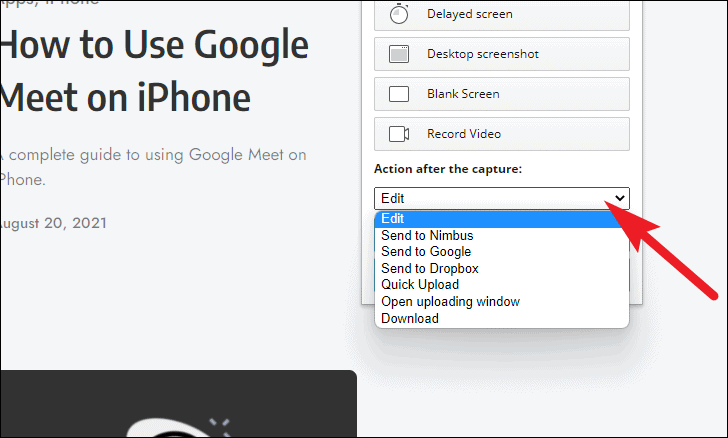Select Quick Upload option

[502, 285]
